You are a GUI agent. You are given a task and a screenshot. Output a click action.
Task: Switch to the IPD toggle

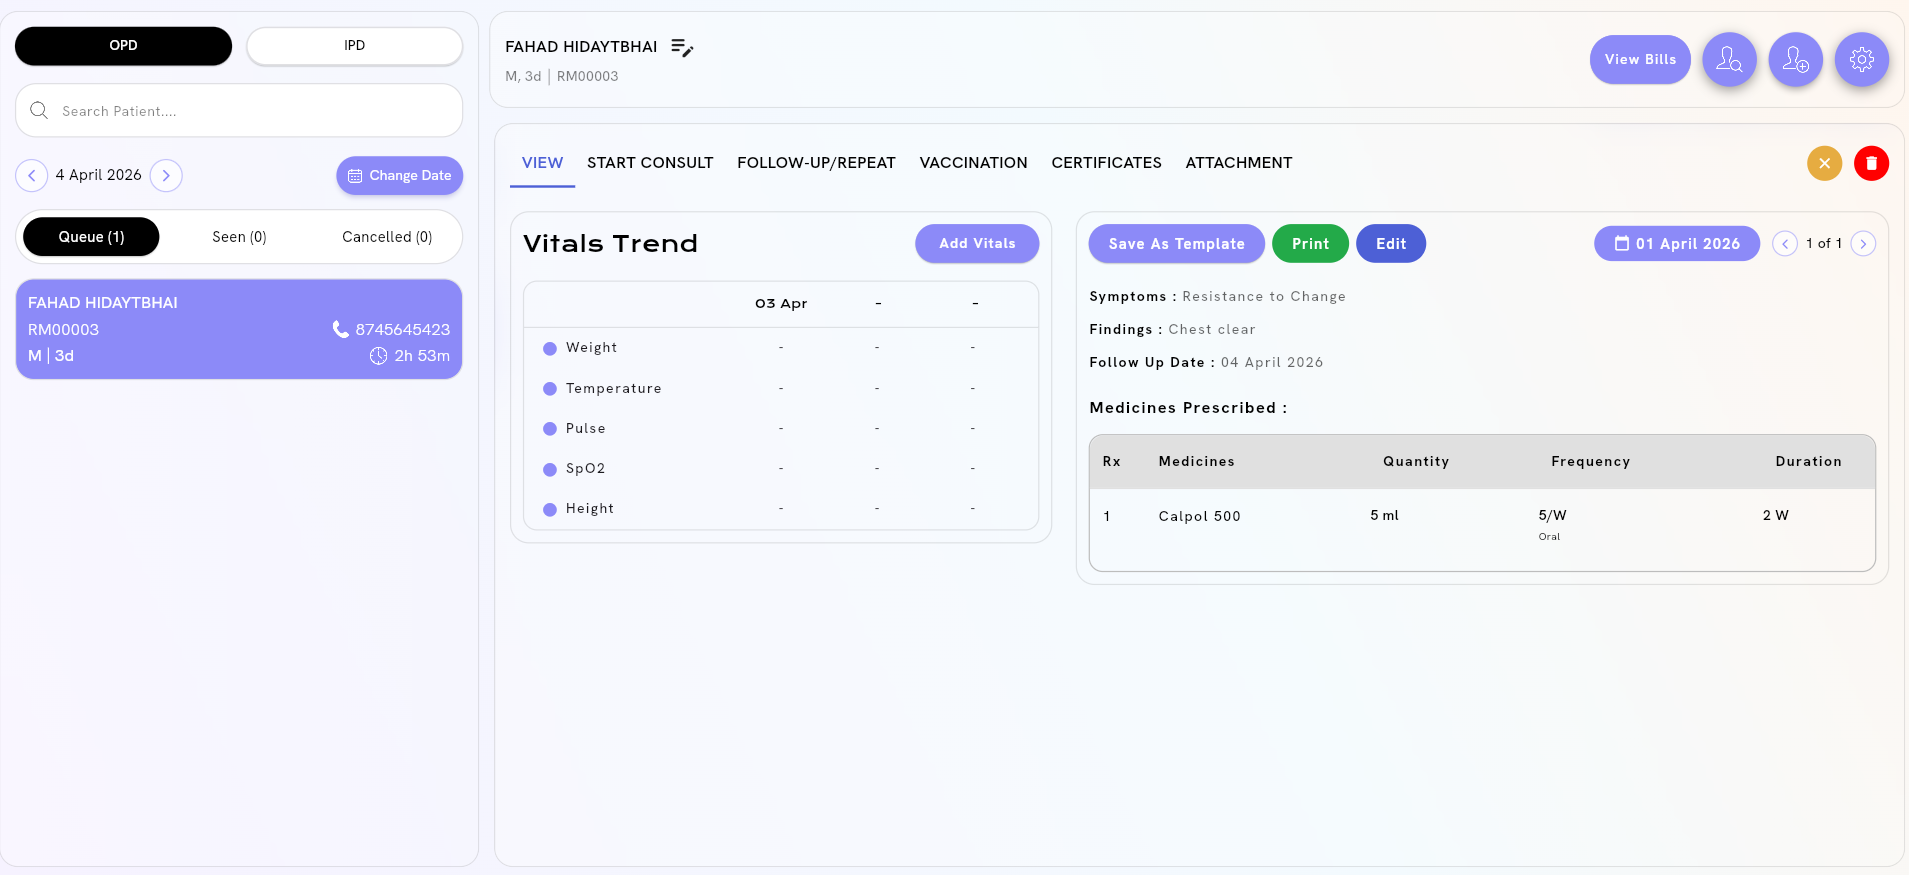[x=354, y=46]
